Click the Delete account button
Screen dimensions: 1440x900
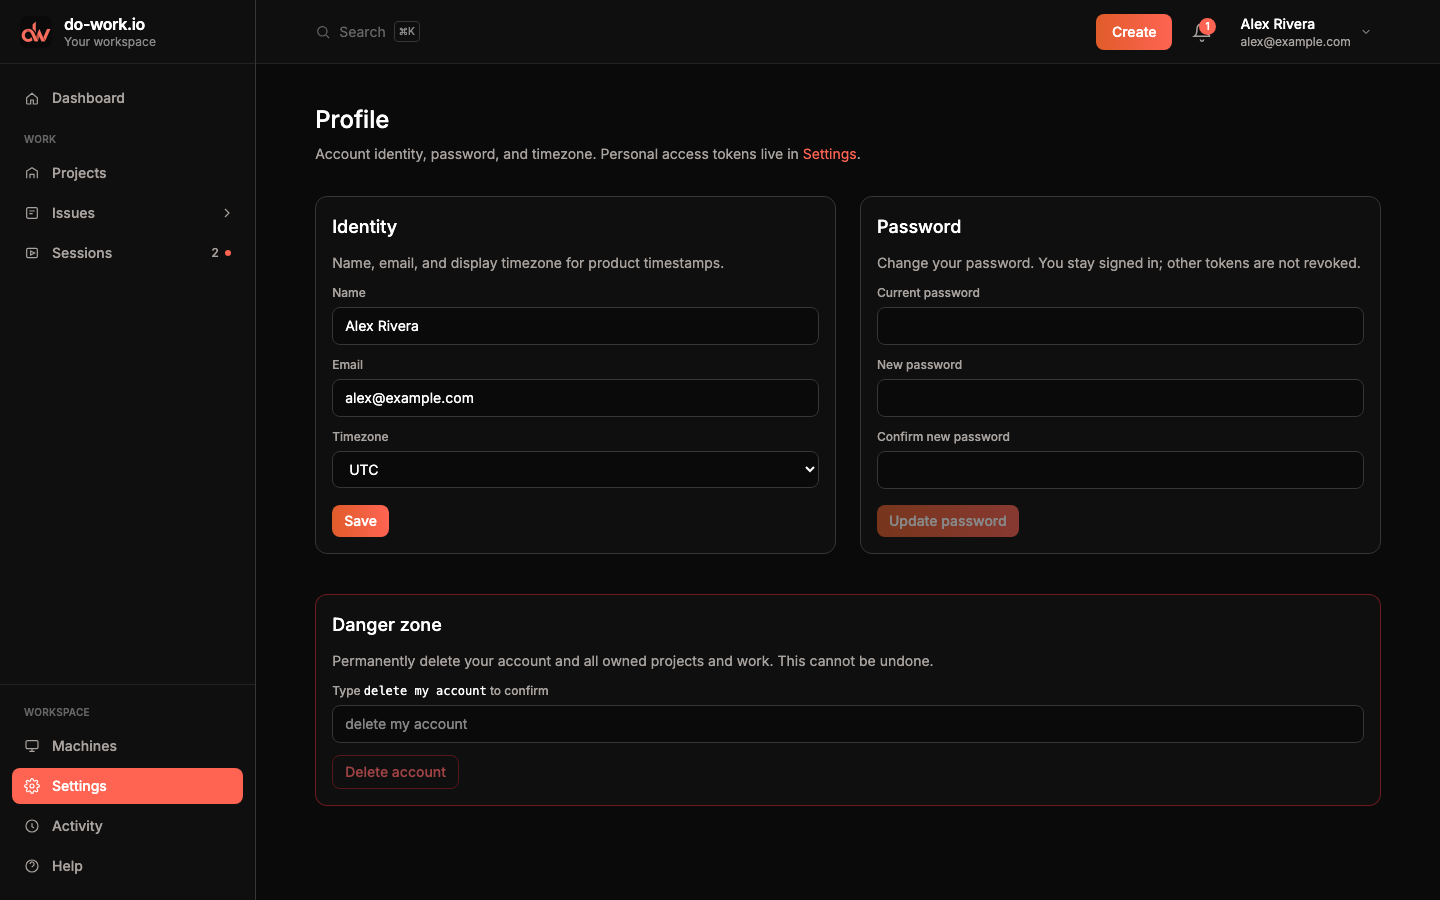pos(395,772)
